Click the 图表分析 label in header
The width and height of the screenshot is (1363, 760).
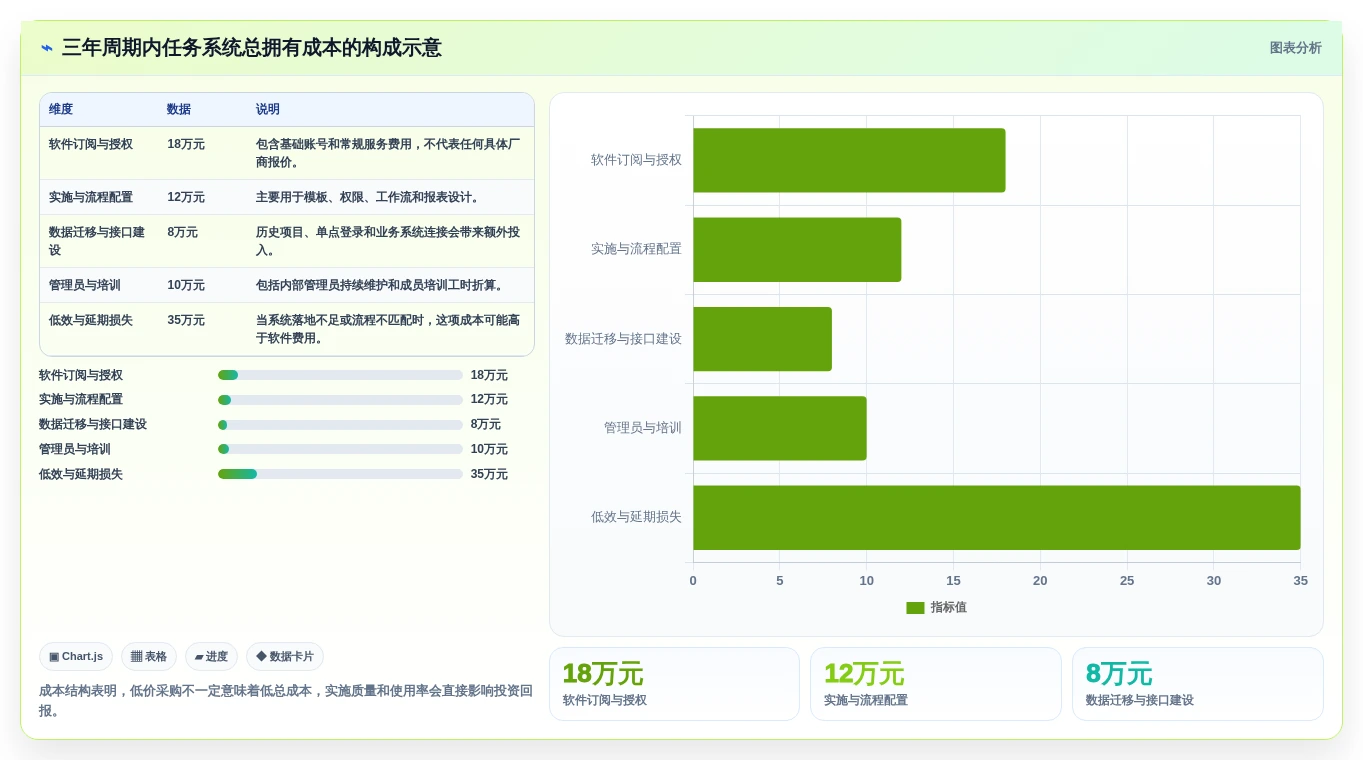[1295, 48]
